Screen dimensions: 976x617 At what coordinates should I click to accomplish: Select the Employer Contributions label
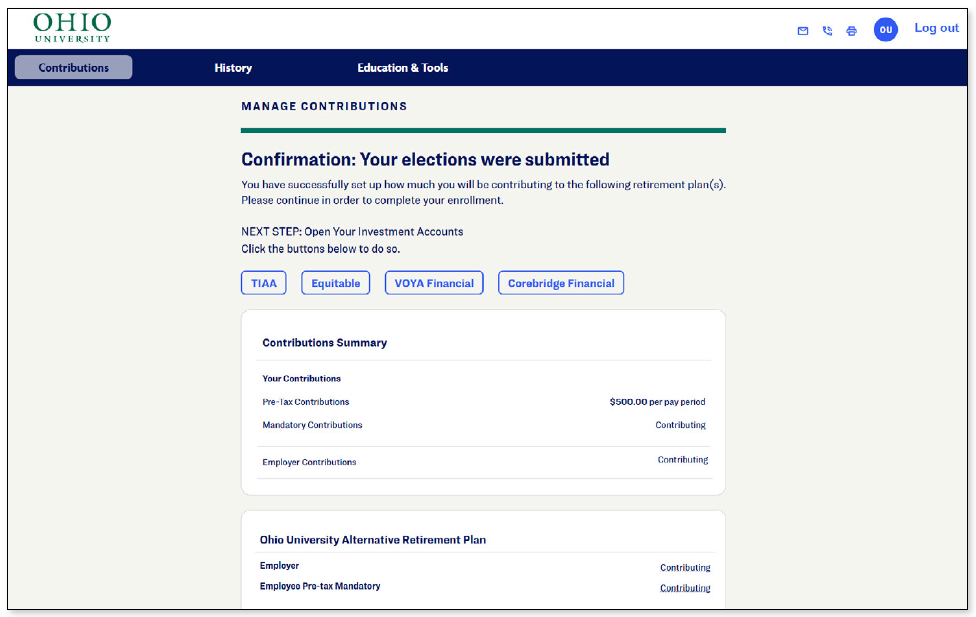(x=309, y=462)
